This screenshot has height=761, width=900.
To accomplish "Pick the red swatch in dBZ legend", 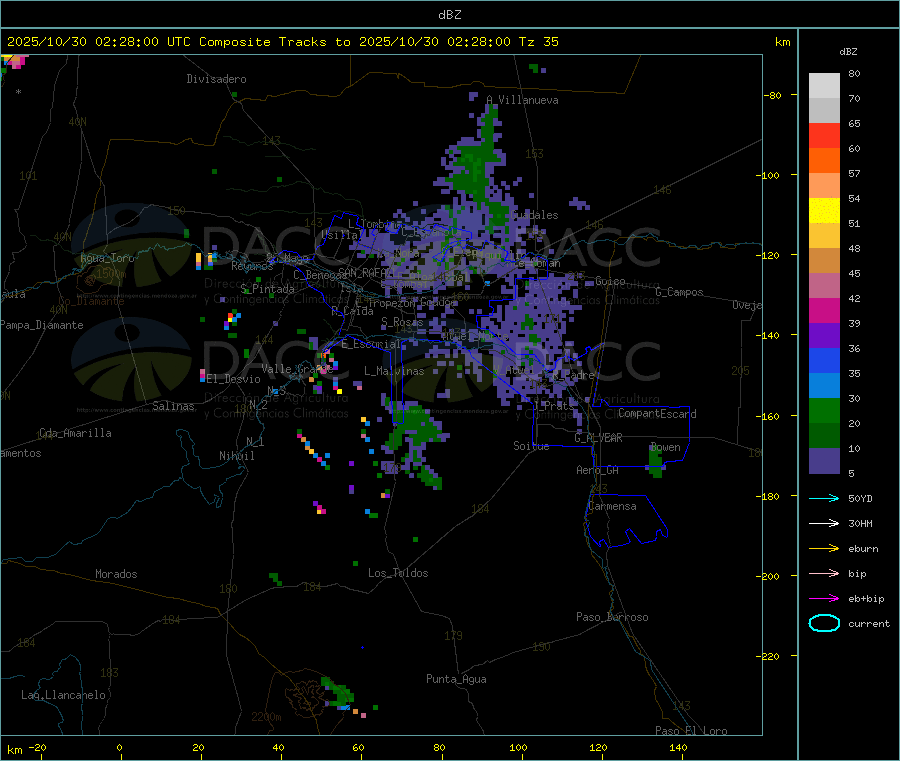I will coord(824,135).
